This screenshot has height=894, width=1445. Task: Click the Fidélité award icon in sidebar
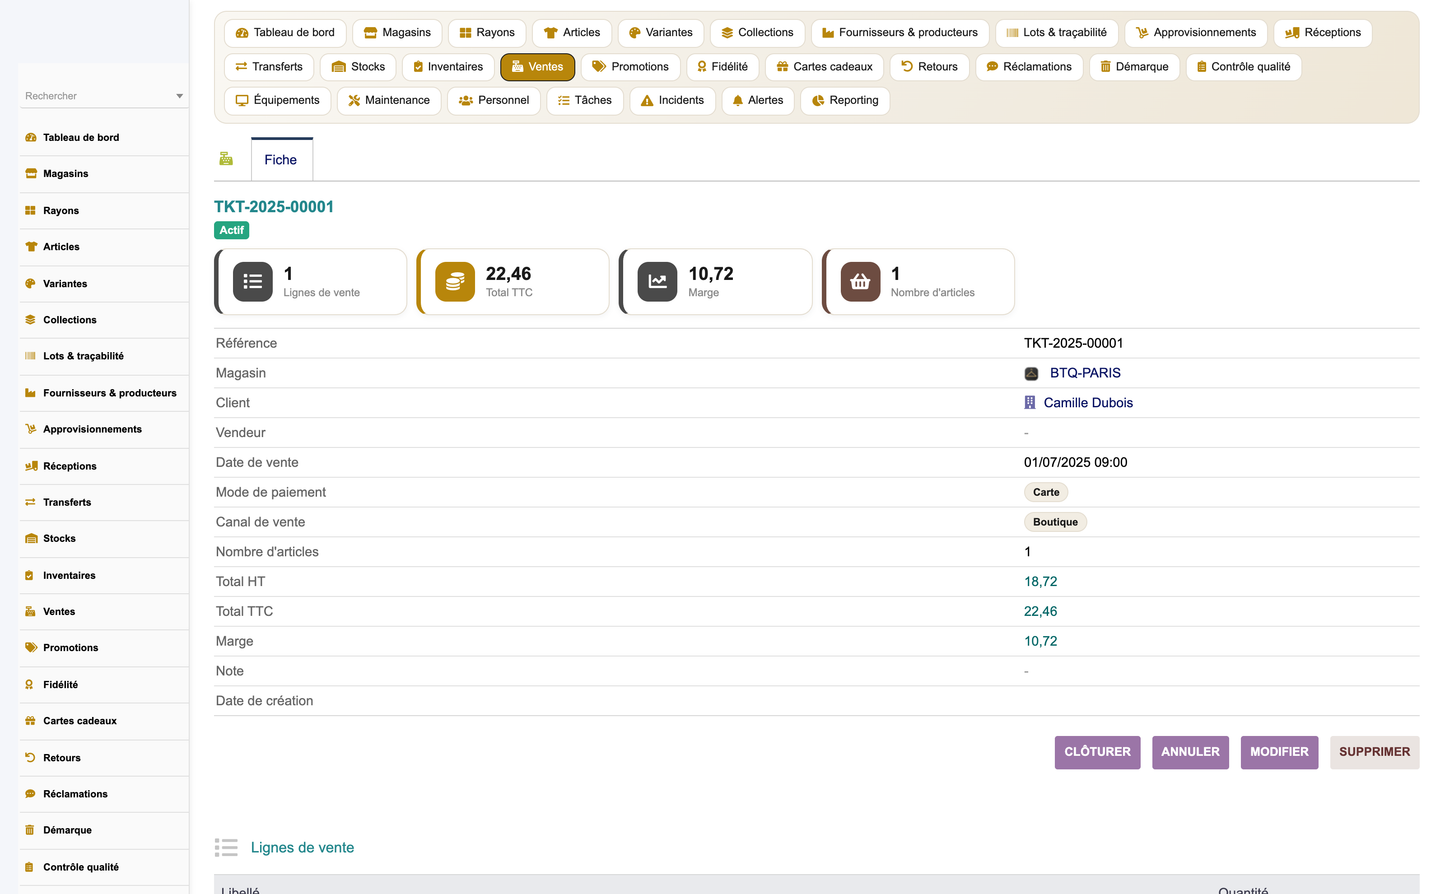tap(31, 685)
